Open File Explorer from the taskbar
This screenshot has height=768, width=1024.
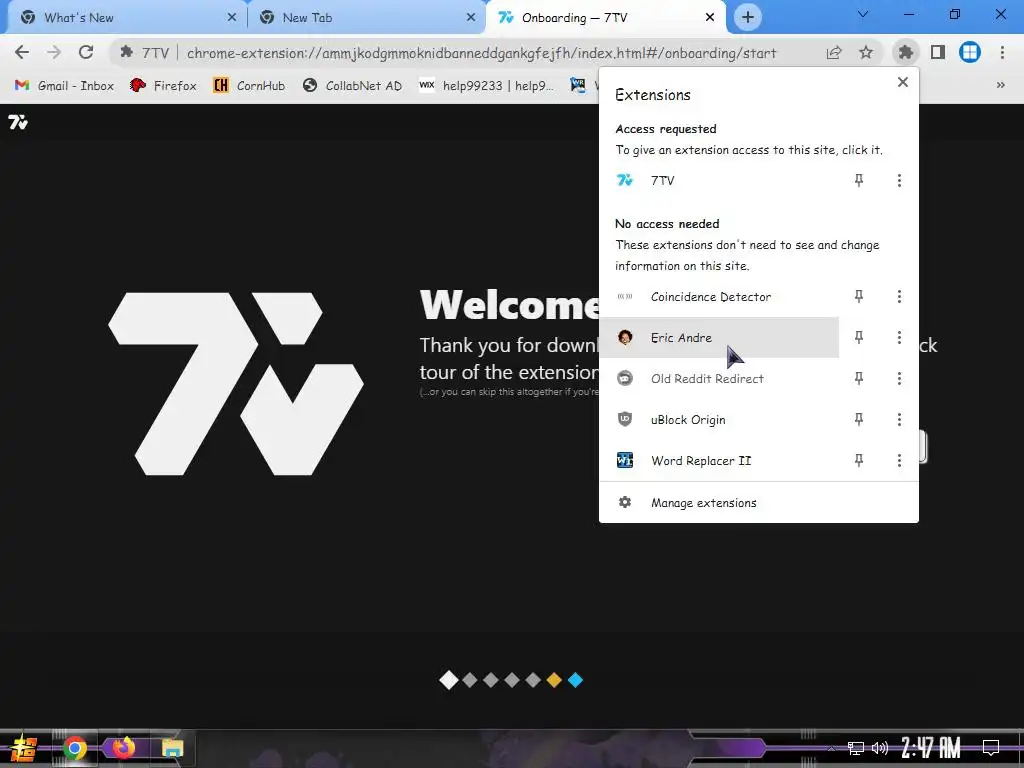pos(172,748)
